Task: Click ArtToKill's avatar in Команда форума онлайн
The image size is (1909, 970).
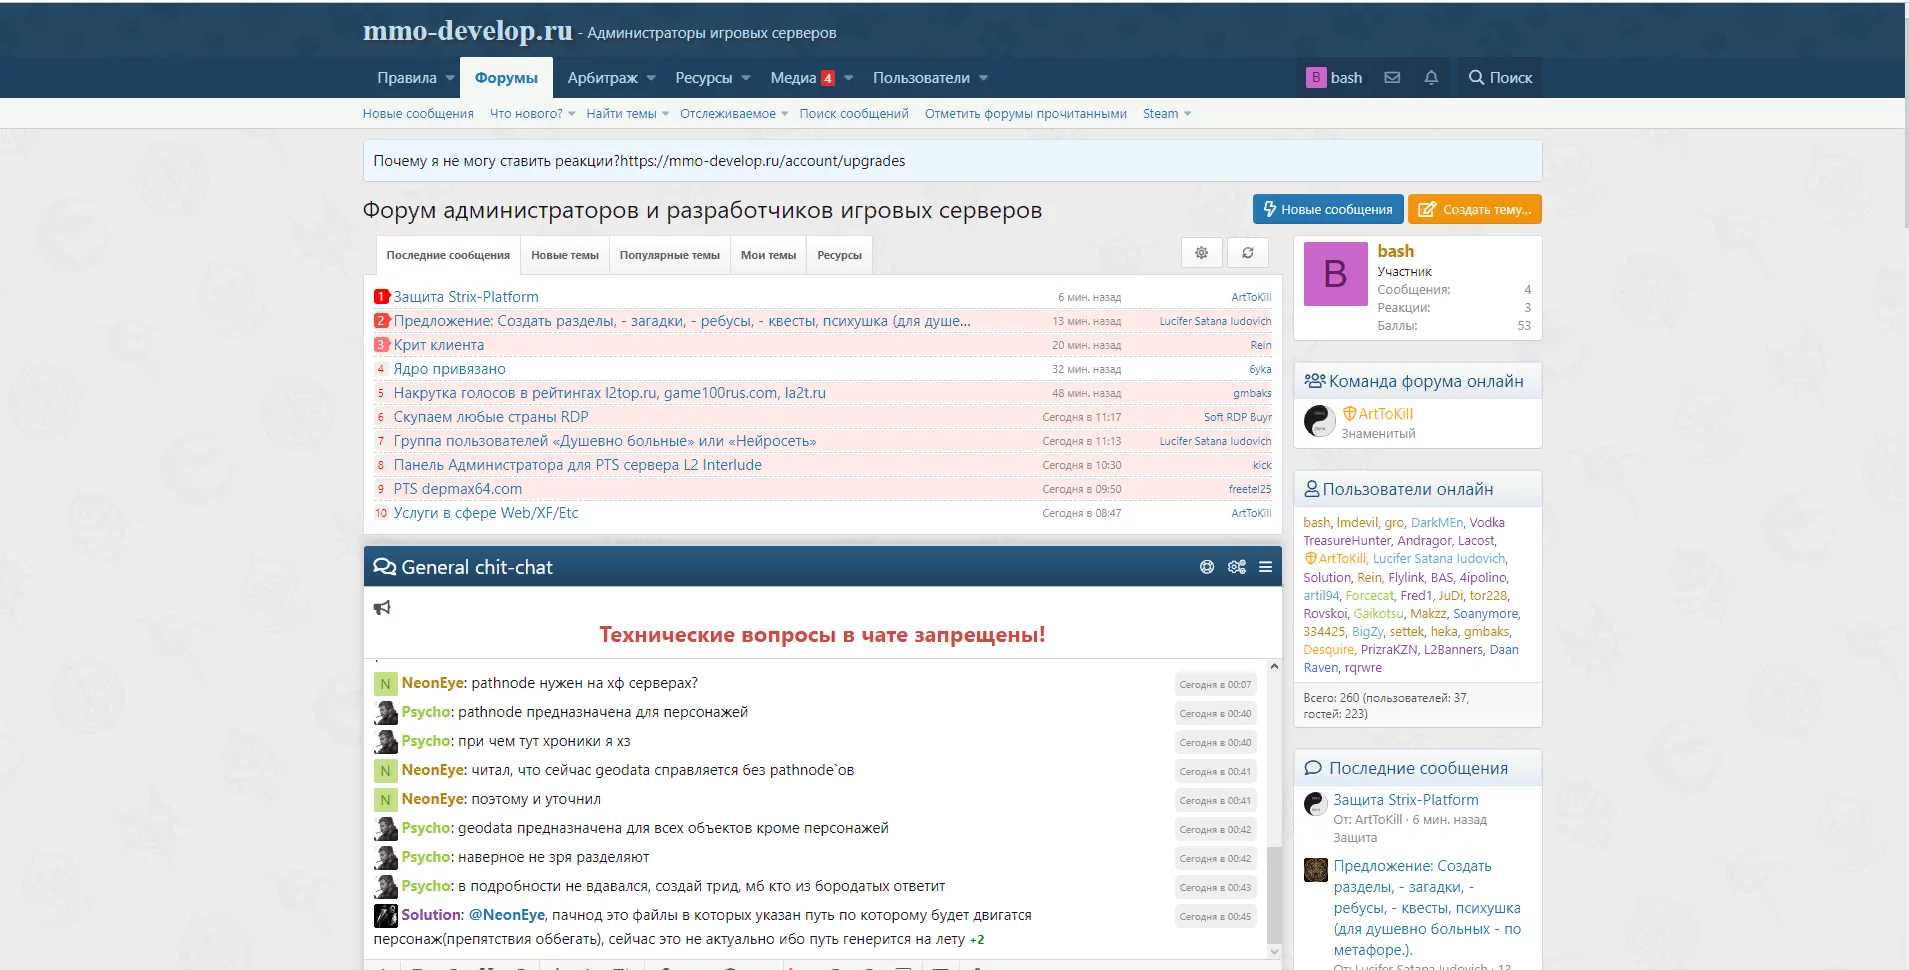Action: tap(1319, 421)
